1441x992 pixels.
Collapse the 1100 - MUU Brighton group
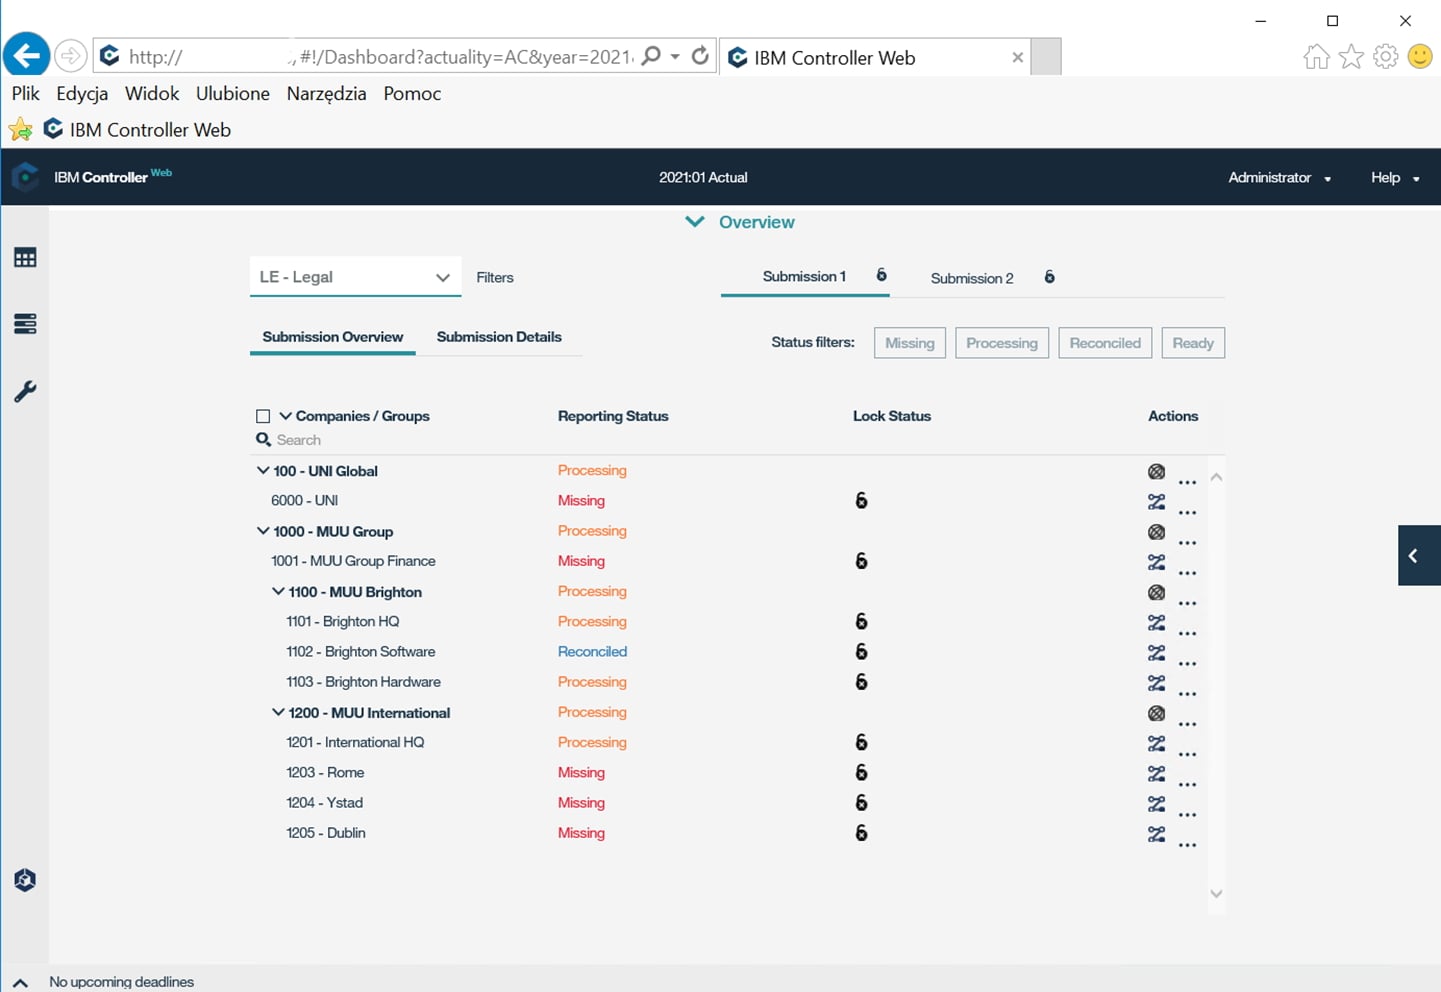278,592
